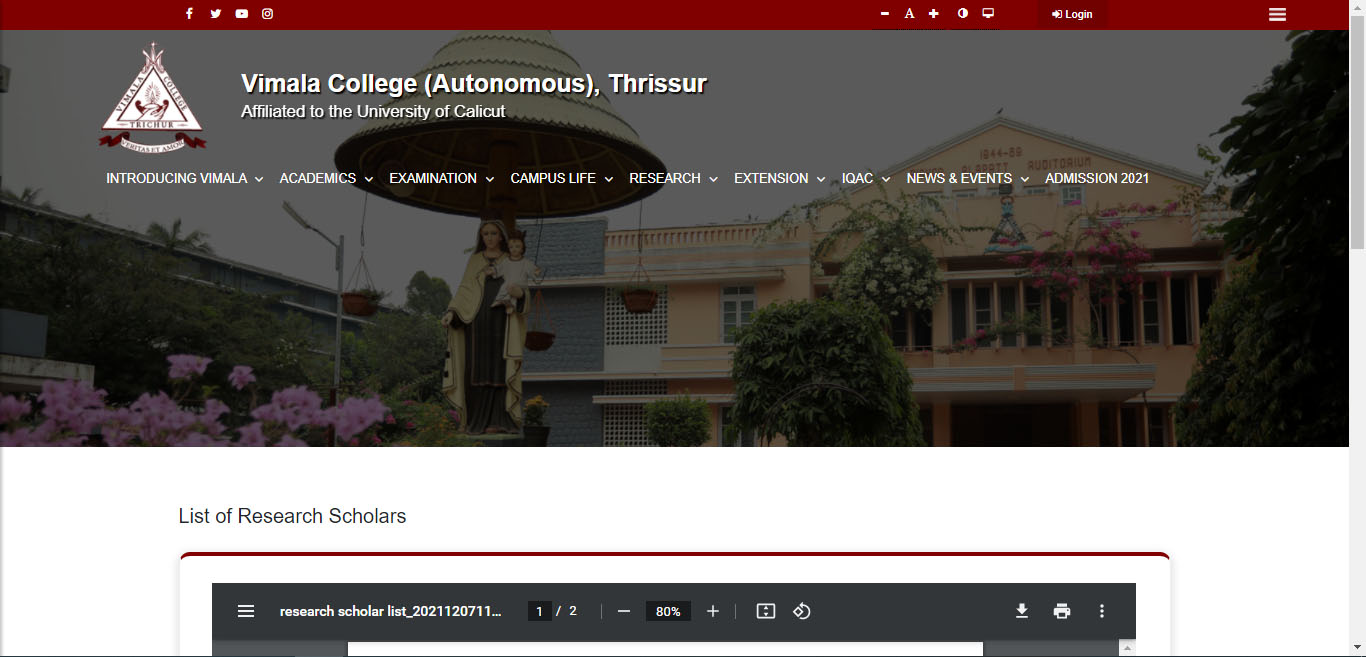The width and height of the screenshot is (1366, 657).
Task: Open the Vimala College (Autonomous), Thrissur title
Action: 474,83
